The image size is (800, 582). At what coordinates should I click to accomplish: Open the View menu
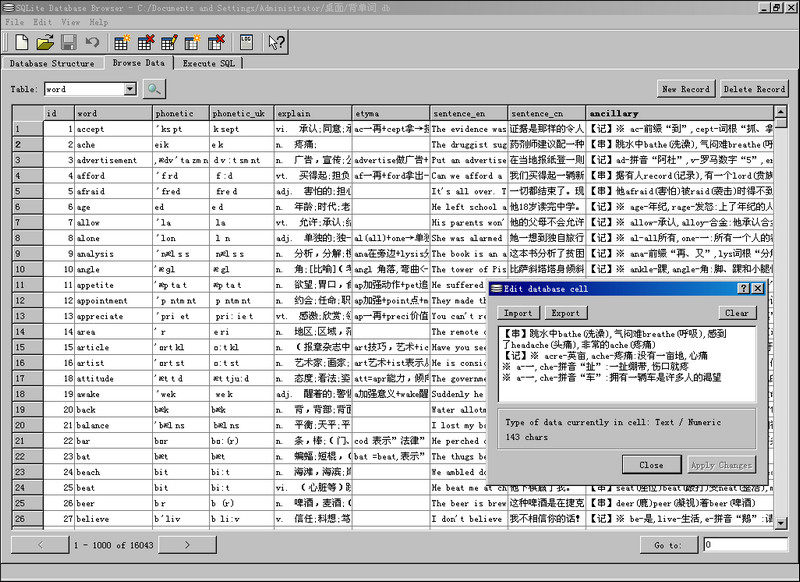[x=70, y=22]
